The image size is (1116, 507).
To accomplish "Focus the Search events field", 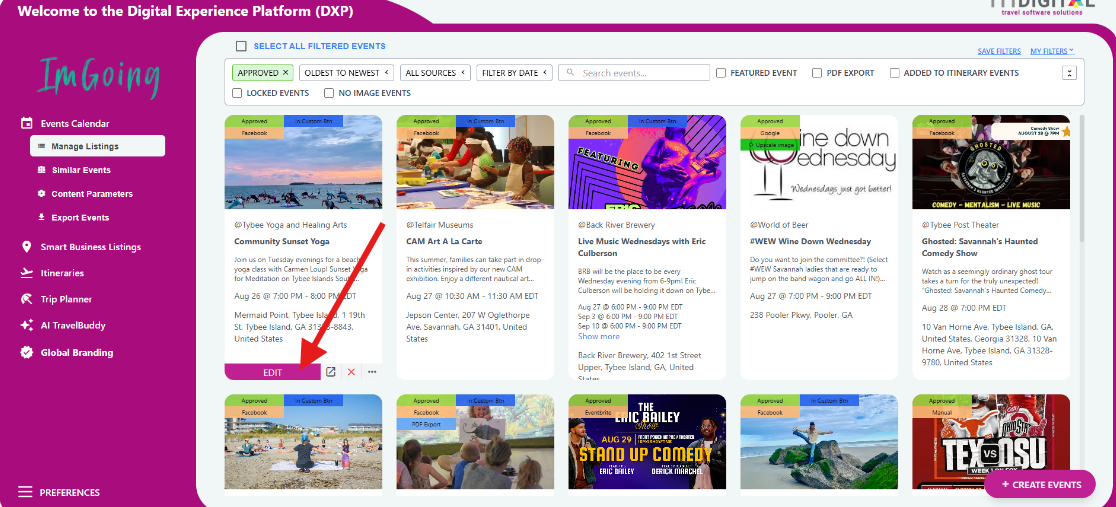I will (634, 73).
